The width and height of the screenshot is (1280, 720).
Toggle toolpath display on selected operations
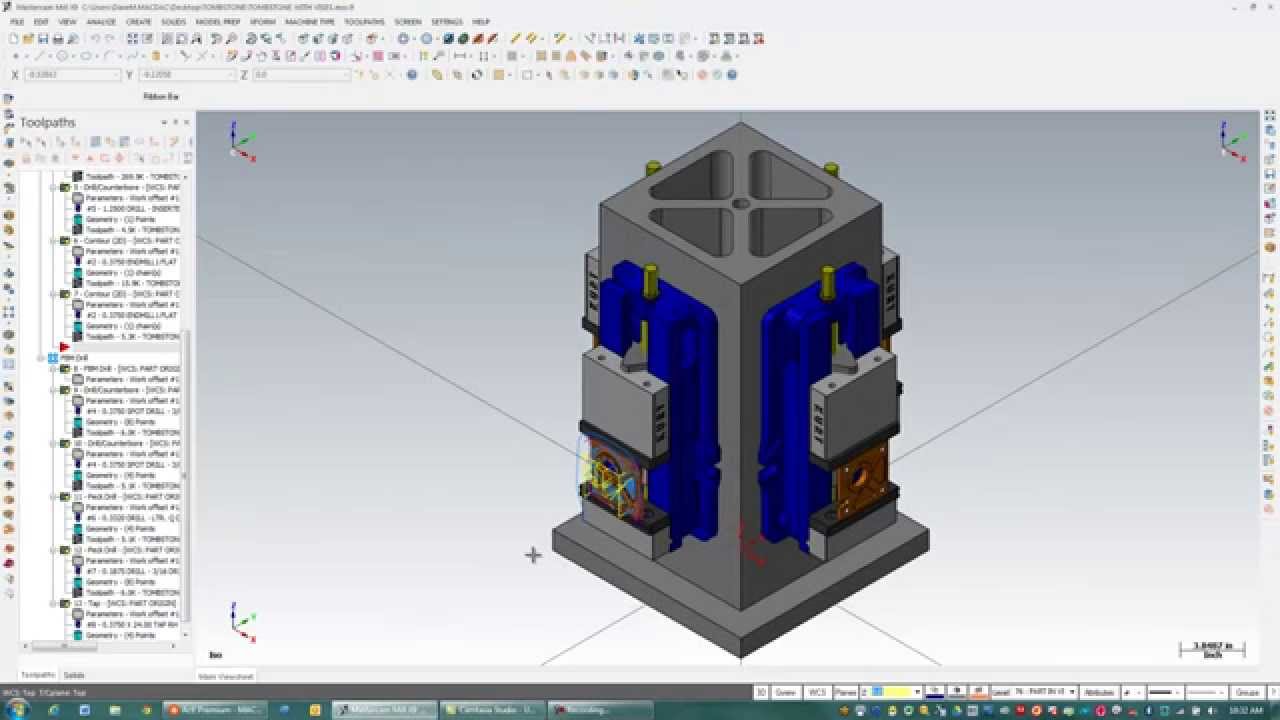click(x=41, y=158)
